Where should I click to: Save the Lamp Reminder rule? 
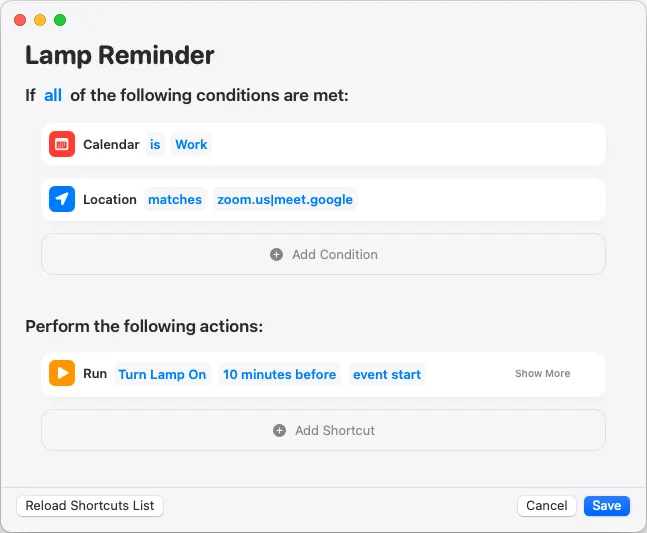pyautogui.click(x=607, y=506)
